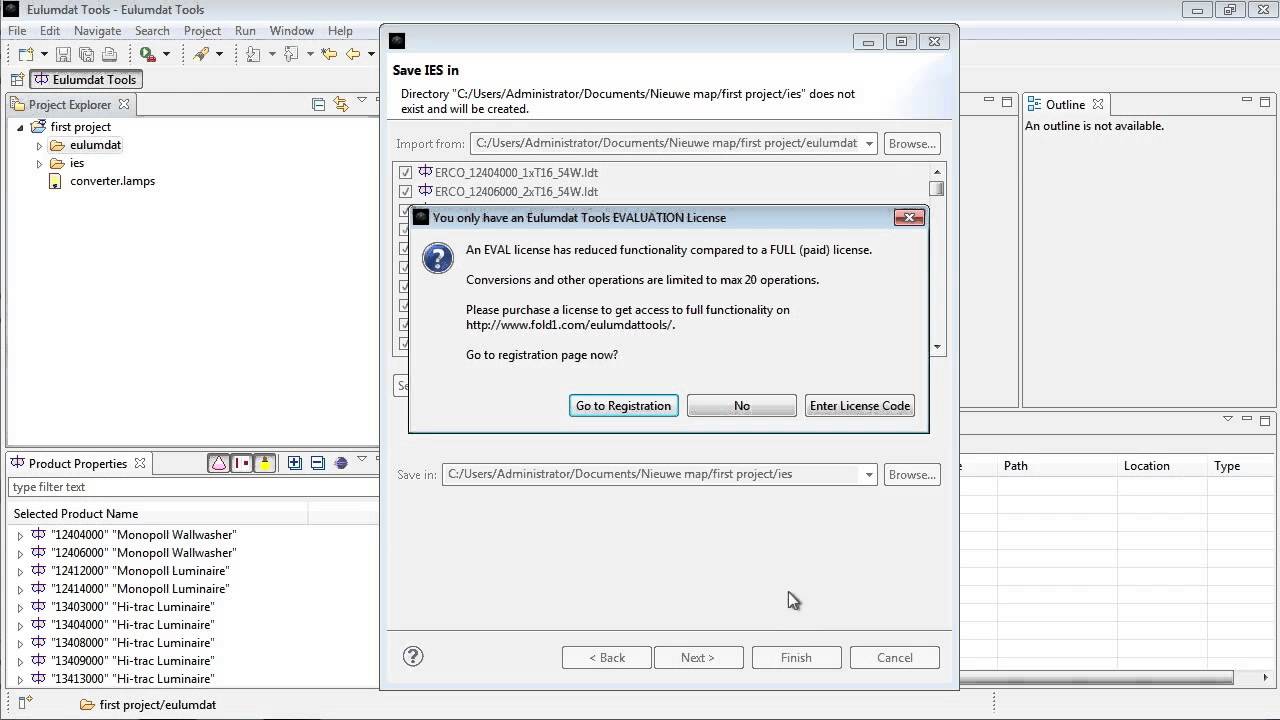Viewport: 1280px width, 720px height.
Task: Toggle the pink luminaire shape filter button
Action: 218,463
